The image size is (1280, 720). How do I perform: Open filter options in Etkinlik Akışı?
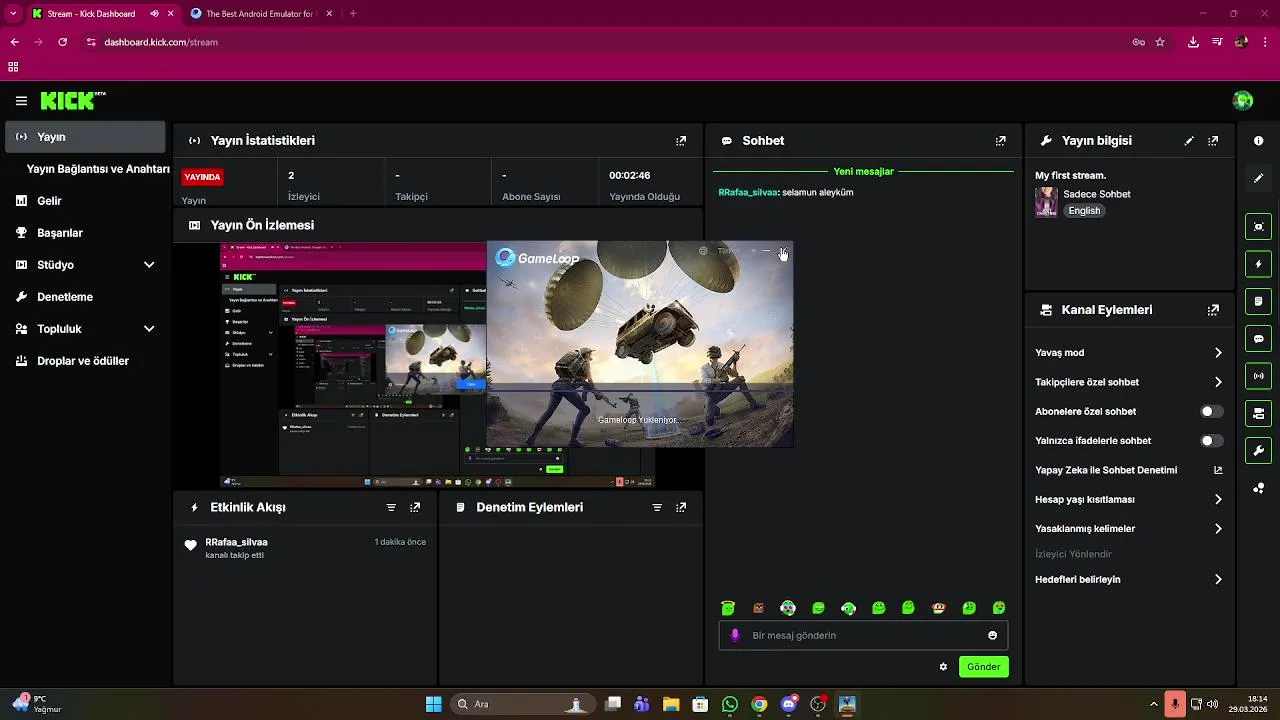pyautogui.click(x=391, y=508)
